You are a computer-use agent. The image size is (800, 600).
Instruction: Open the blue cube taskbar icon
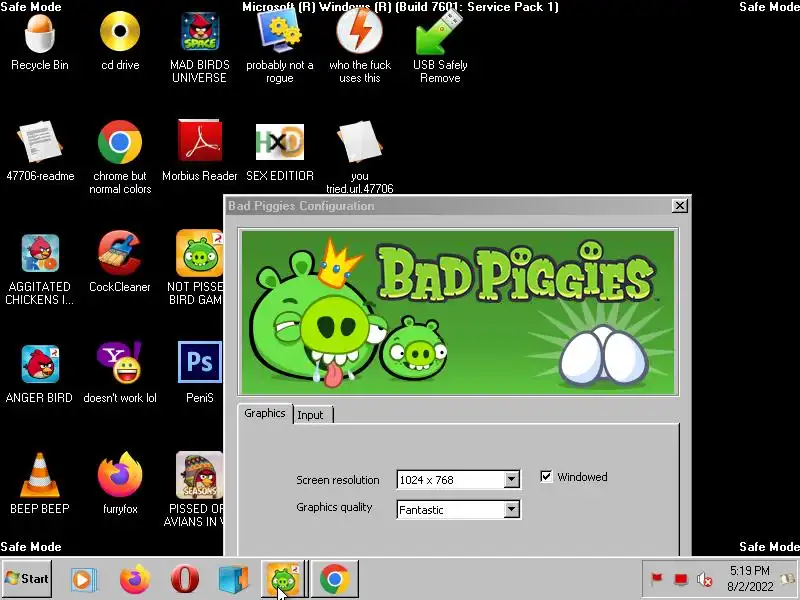pyautogui.click(x=234, y=579)
